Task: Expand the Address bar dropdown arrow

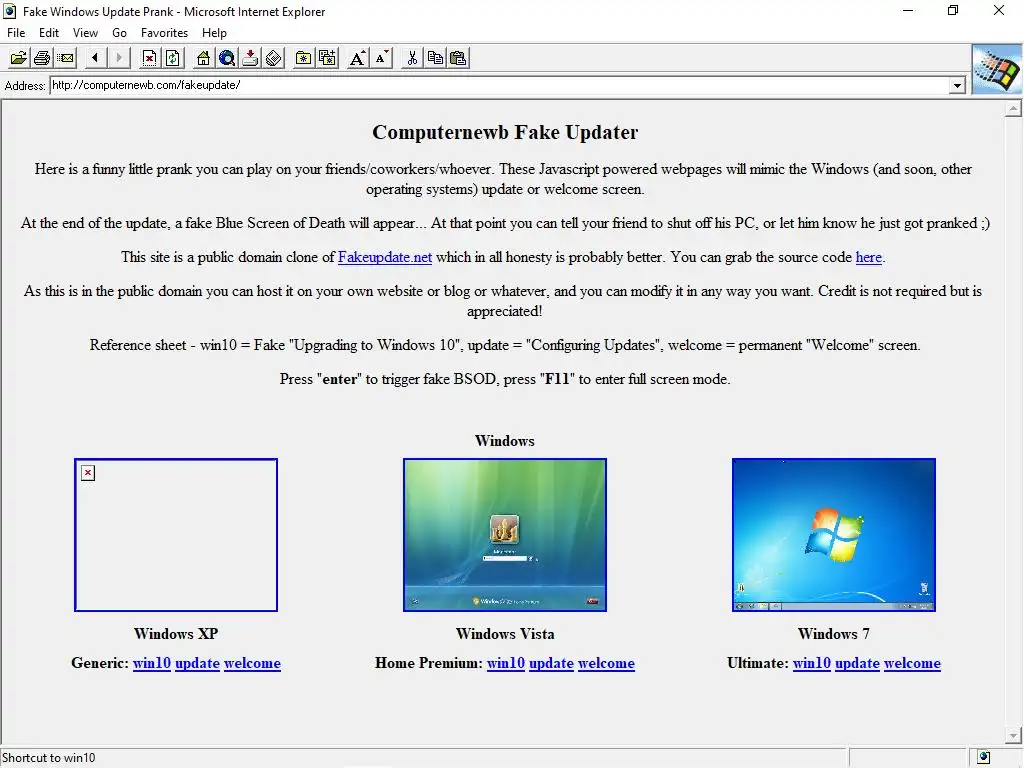Action: point(957,86)
